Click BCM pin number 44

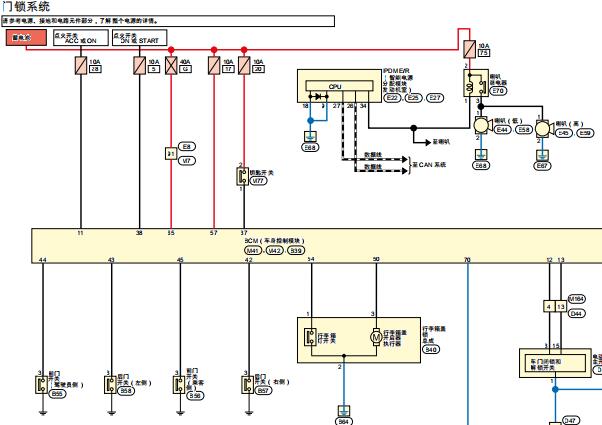coord(43,260)
